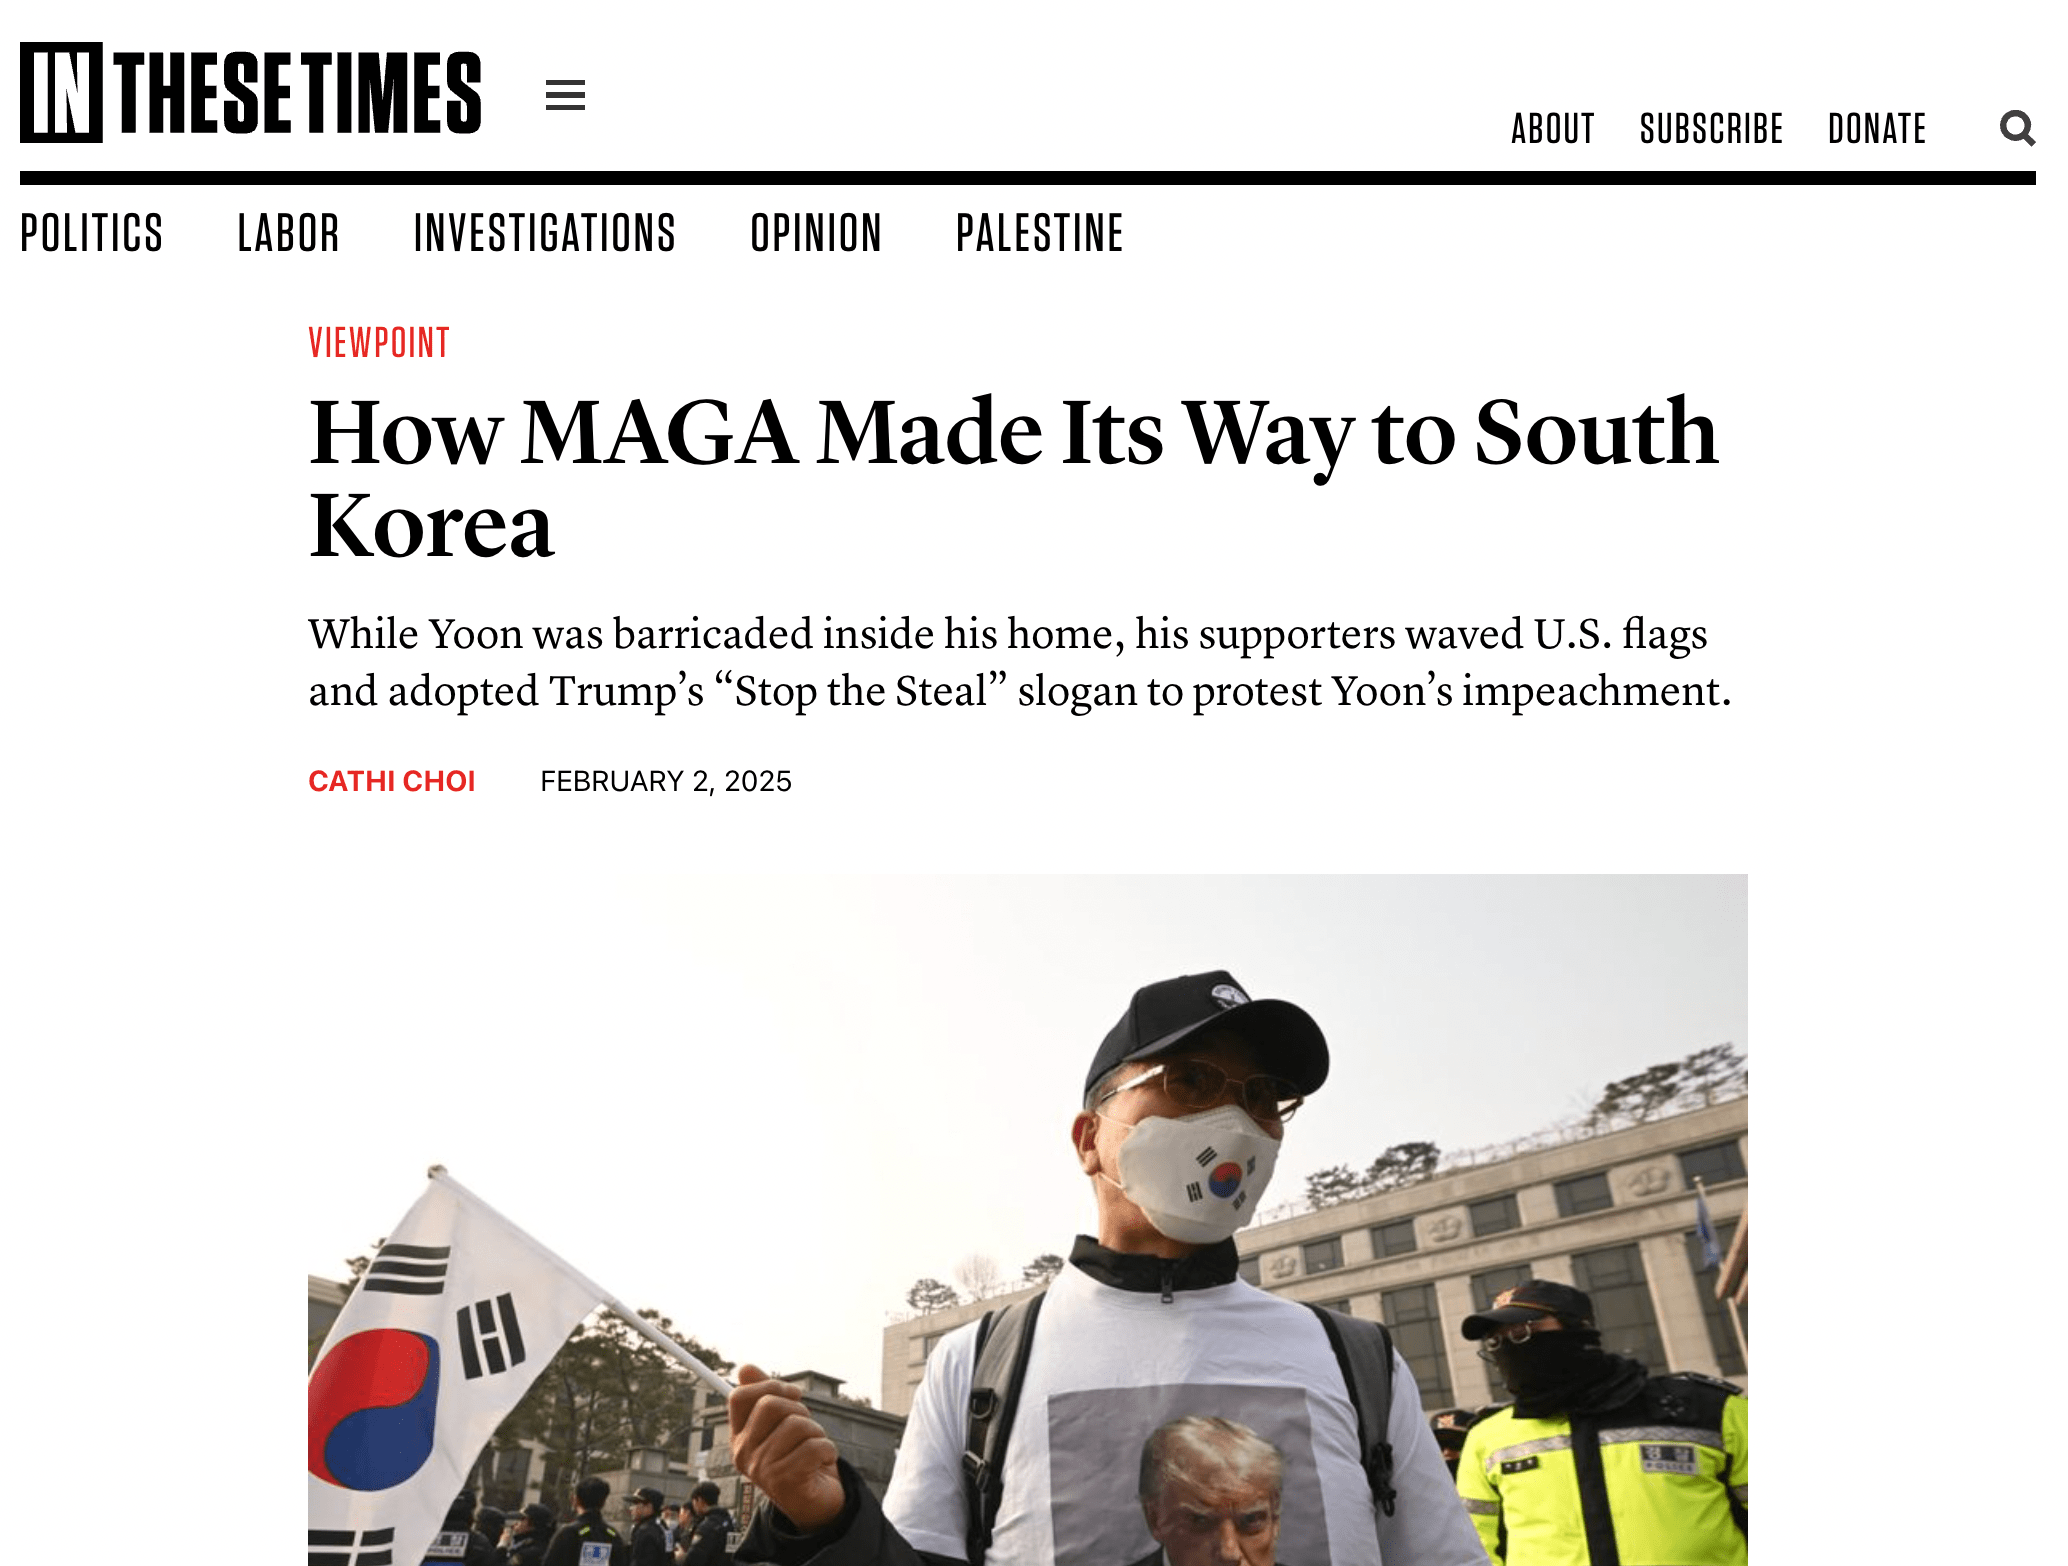Open the Palestine section
The image size is (2068, 1566).
[x=1040, y=233]
